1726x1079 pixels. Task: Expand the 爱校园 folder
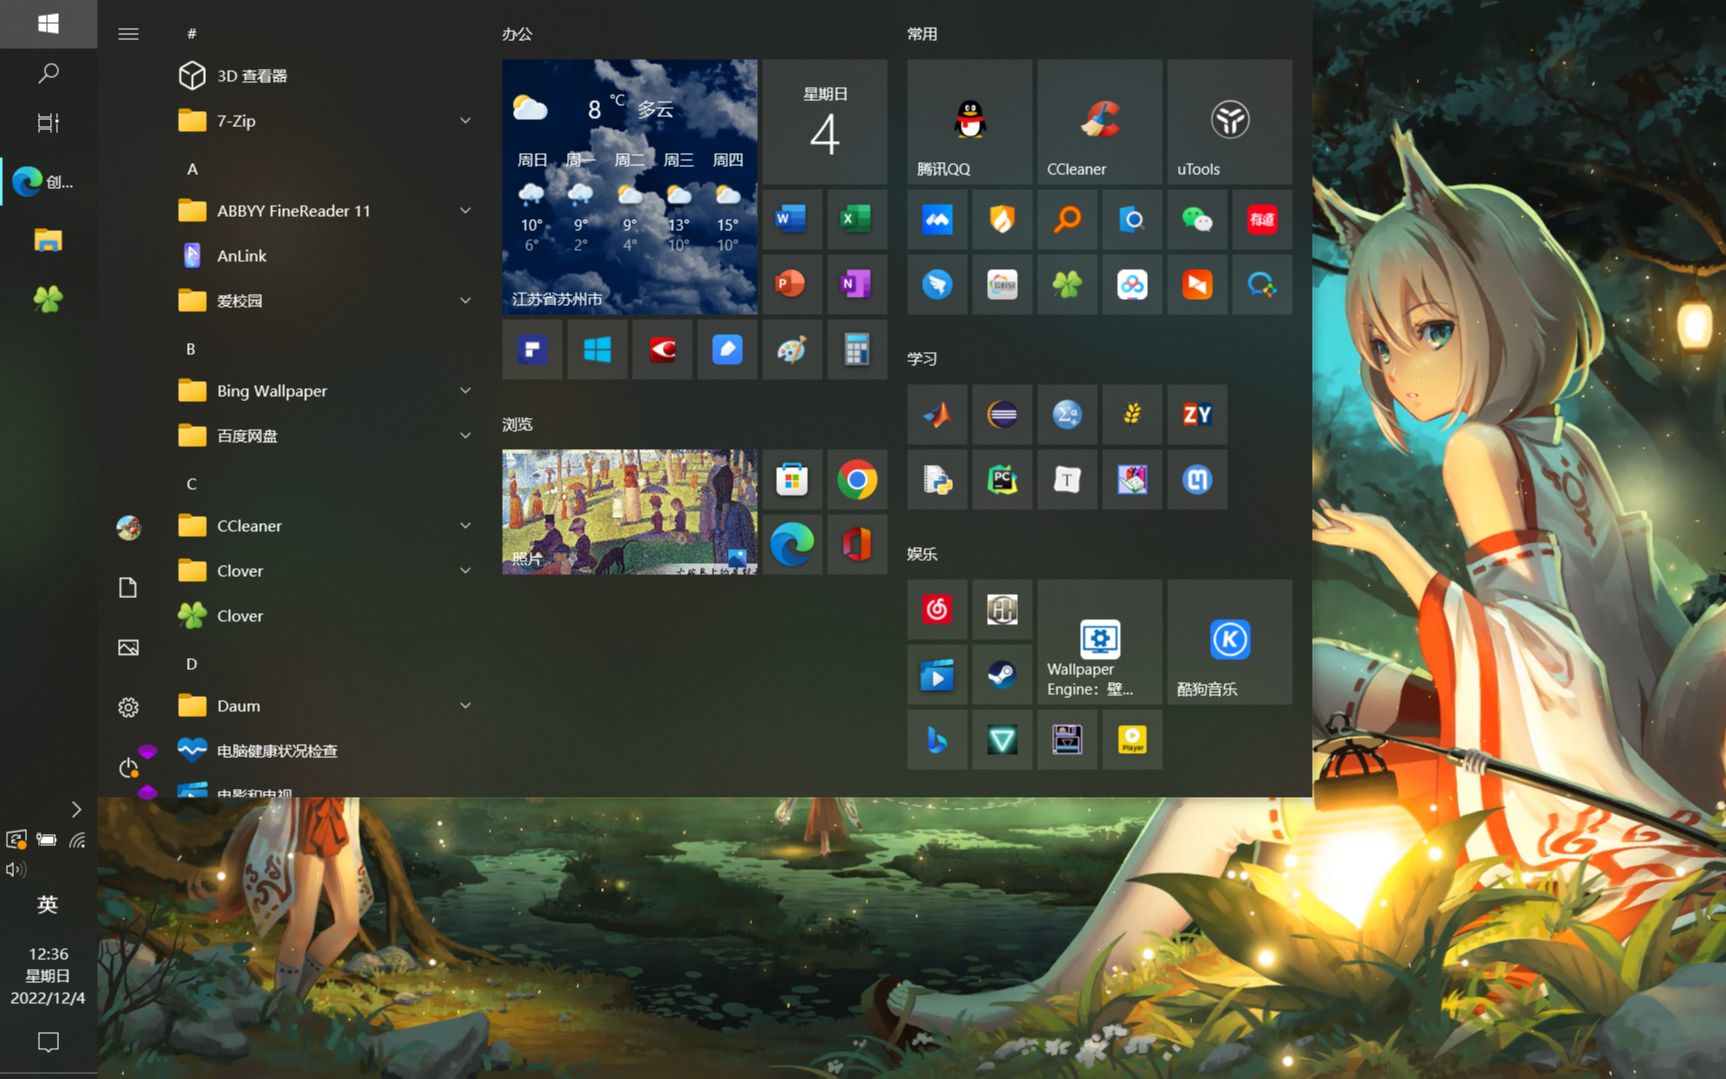pyautogui.click(x=325, y=301)
